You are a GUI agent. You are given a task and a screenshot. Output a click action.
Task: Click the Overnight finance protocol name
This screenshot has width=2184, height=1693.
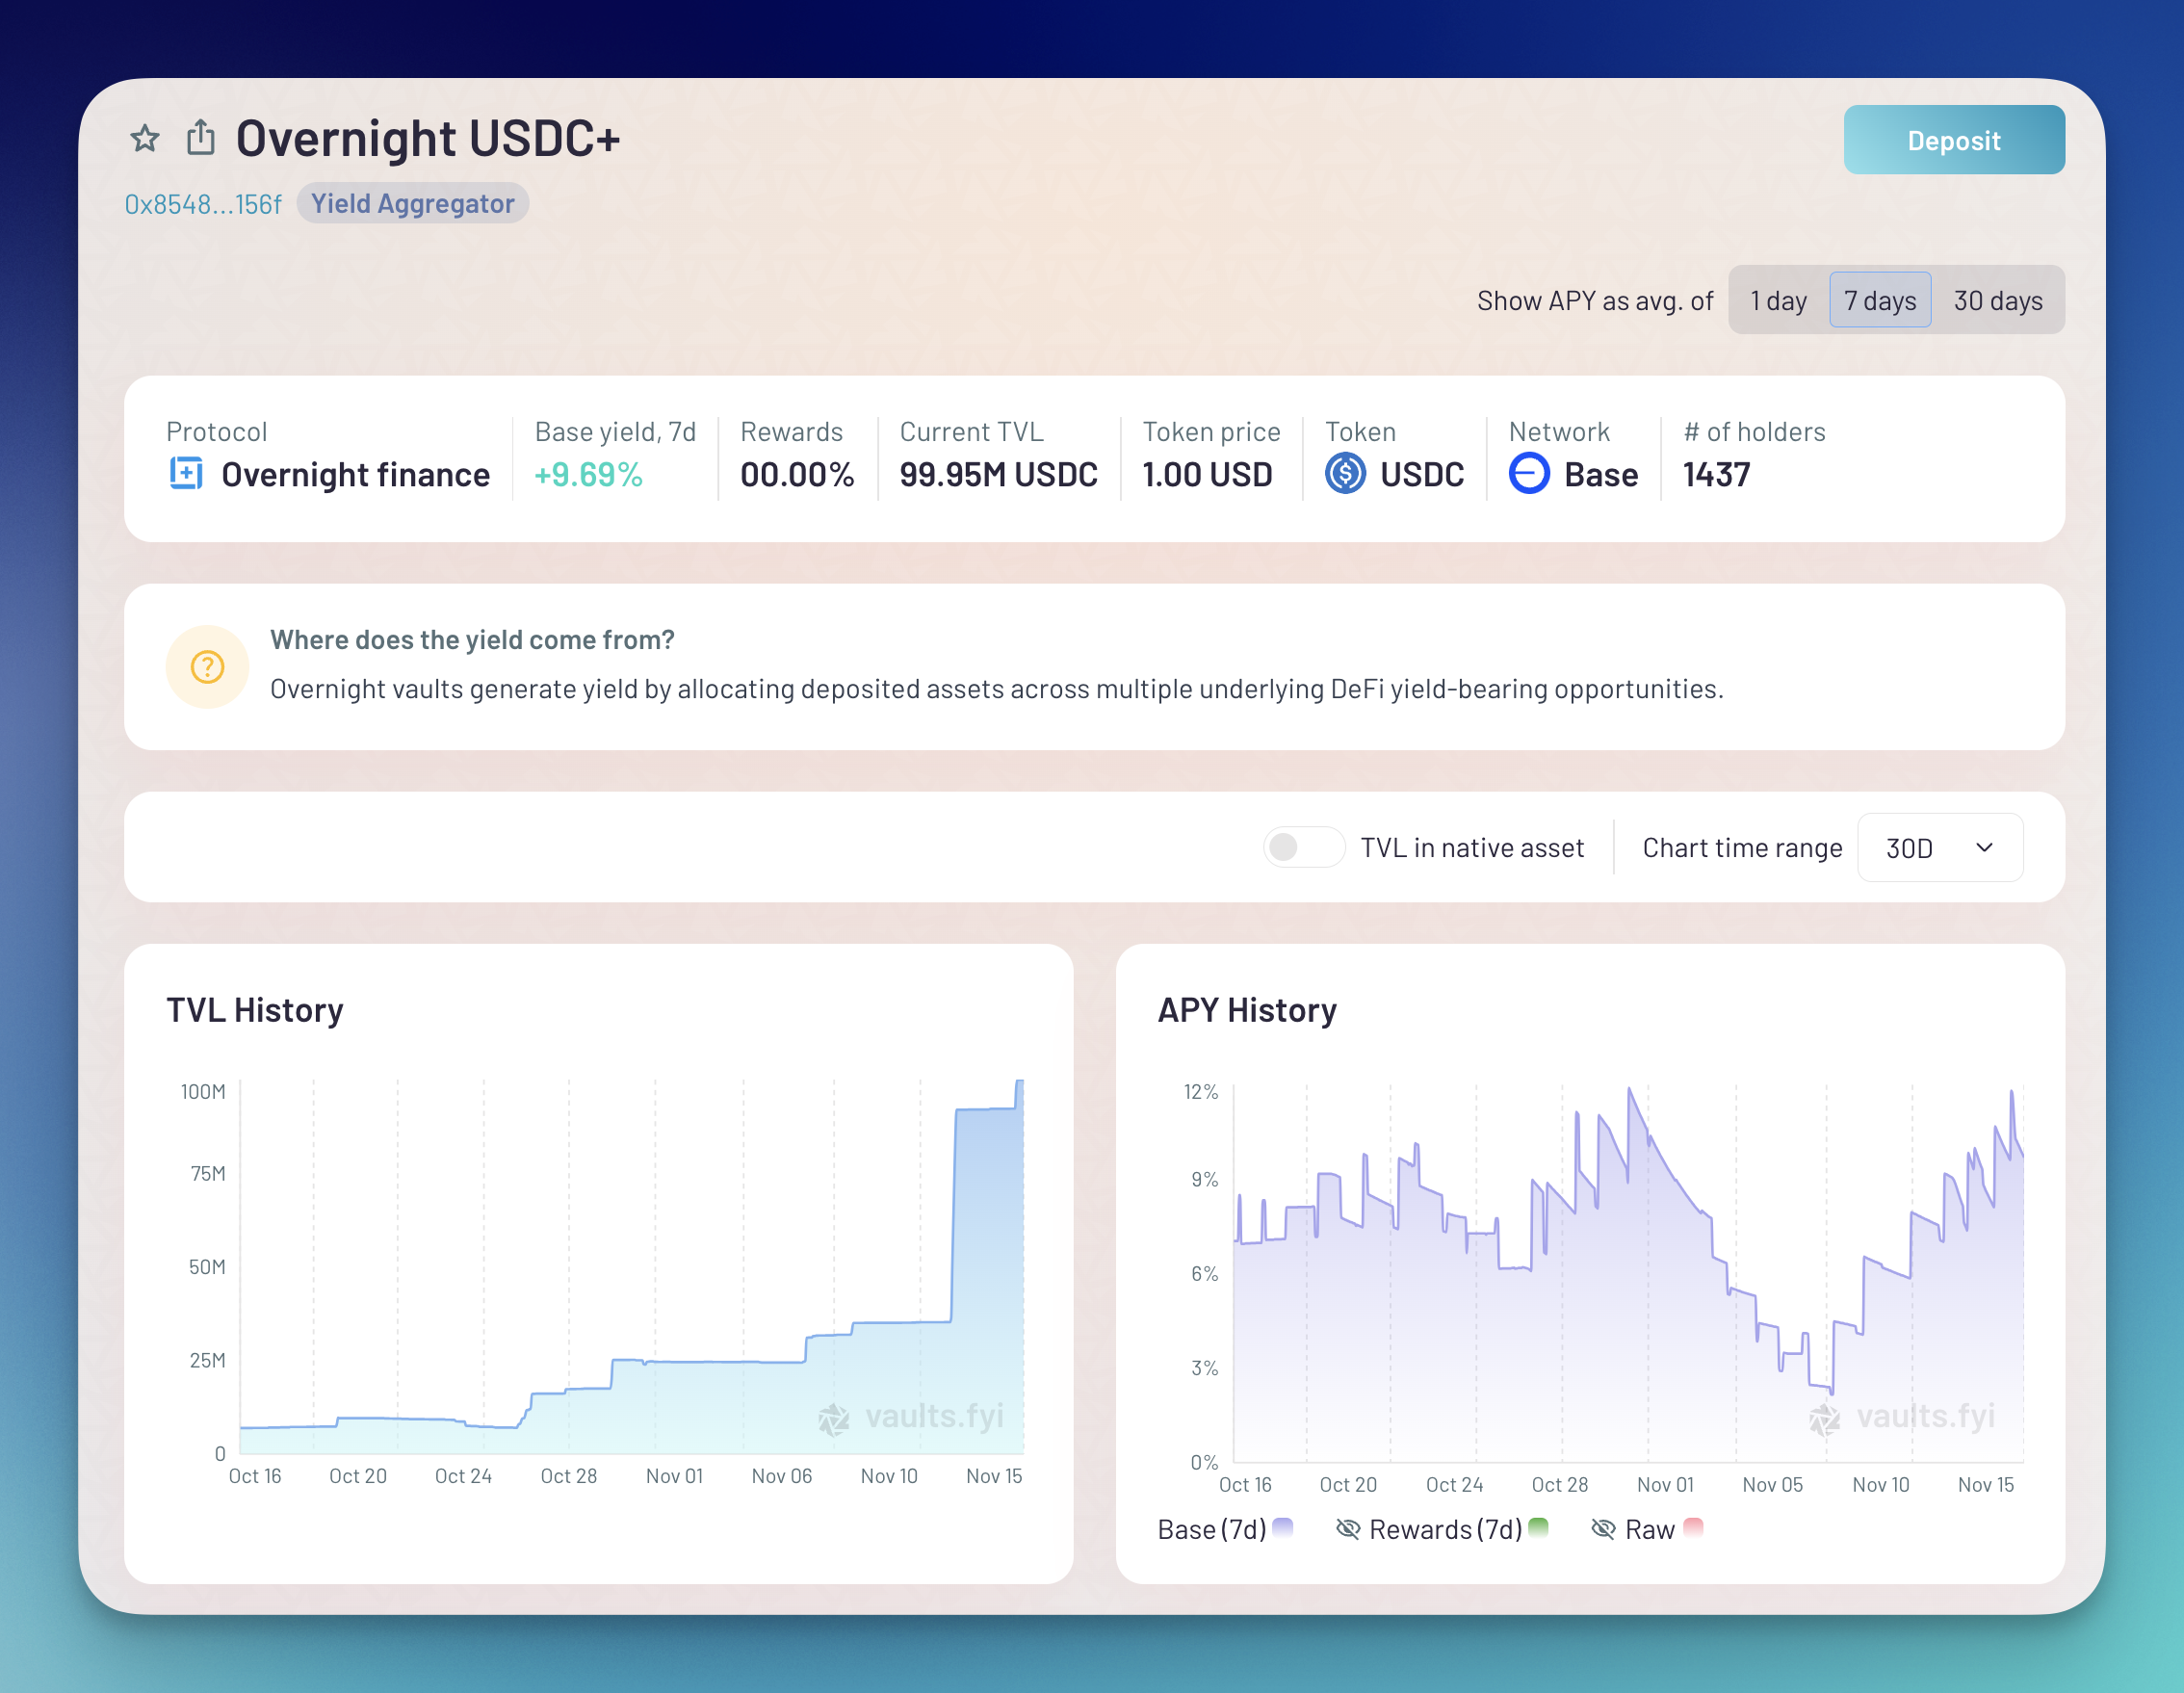355,474
